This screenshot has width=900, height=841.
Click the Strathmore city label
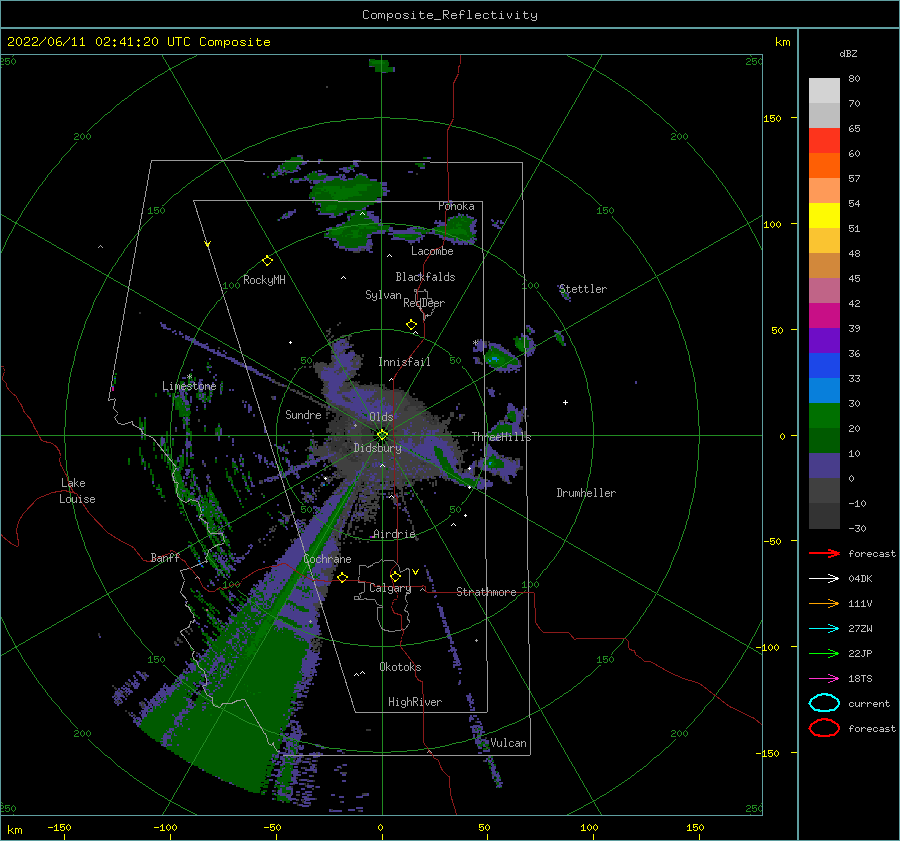[486, 592]
